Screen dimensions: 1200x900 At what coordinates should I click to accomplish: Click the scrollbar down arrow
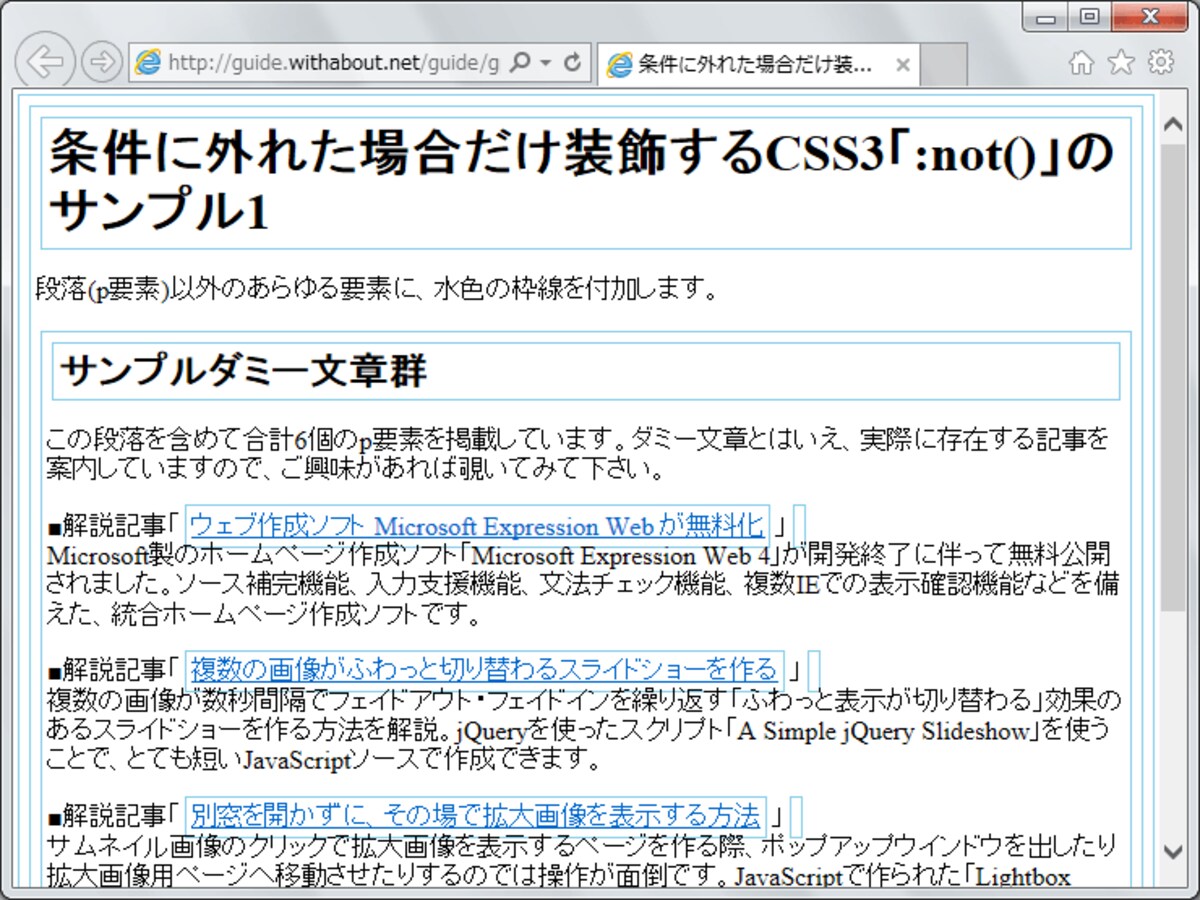click(x=1172, y=852)
